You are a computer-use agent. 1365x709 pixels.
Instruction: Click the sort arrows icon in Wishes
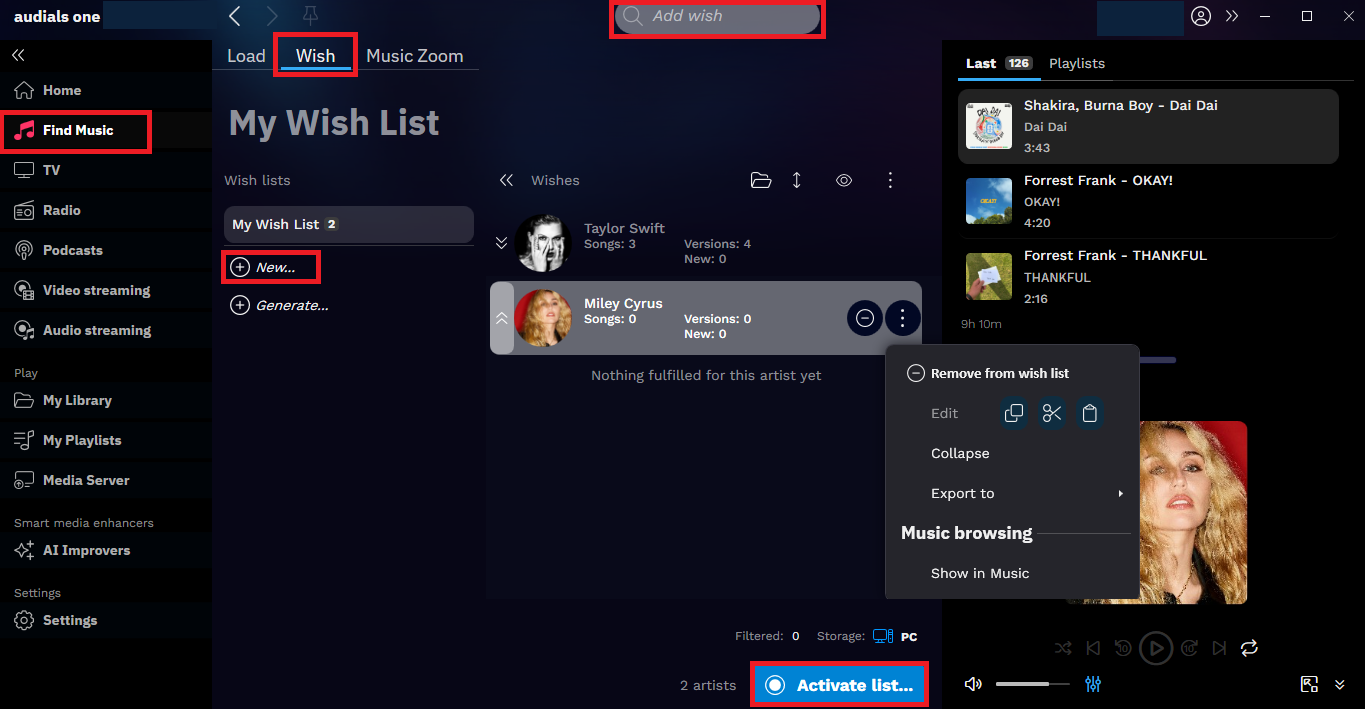(797, 180)
